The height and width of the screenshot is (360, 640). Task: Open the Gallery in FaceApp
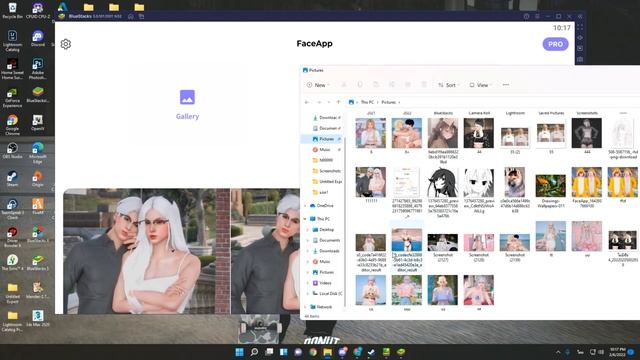pyautogui.click(x=187, y=105)
